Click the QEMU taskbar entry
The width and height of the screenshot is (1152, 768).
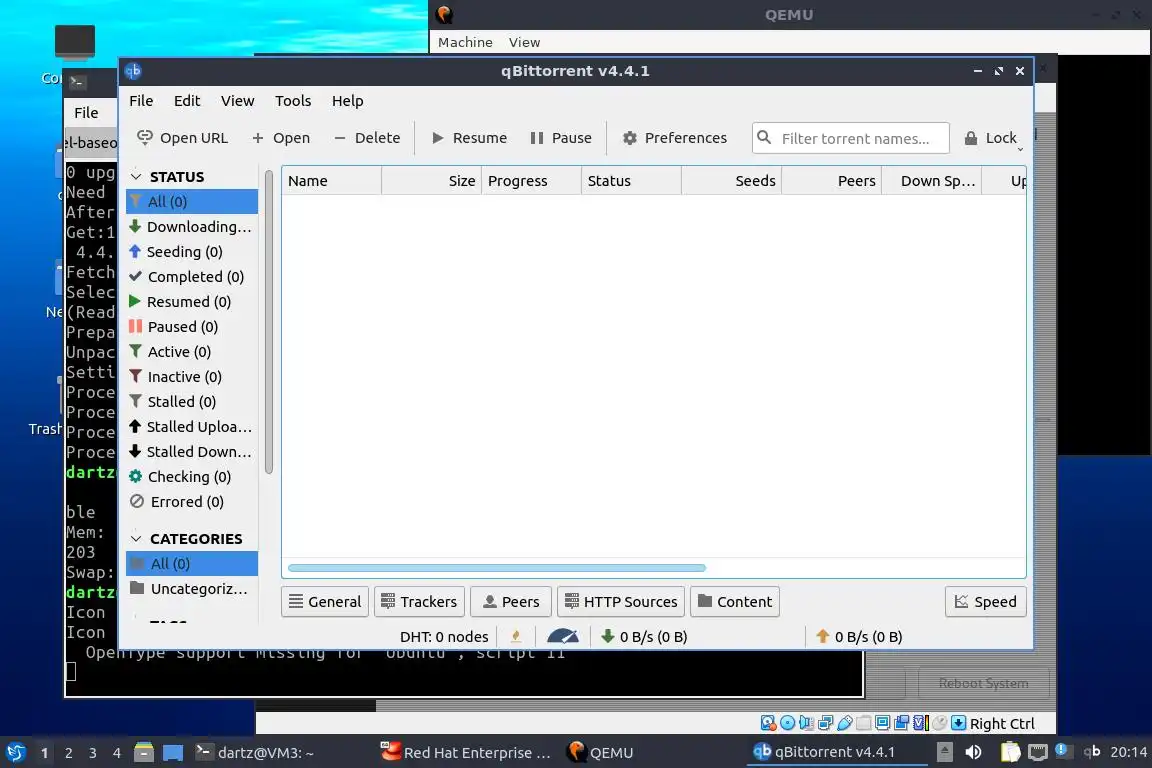(600, 753)
